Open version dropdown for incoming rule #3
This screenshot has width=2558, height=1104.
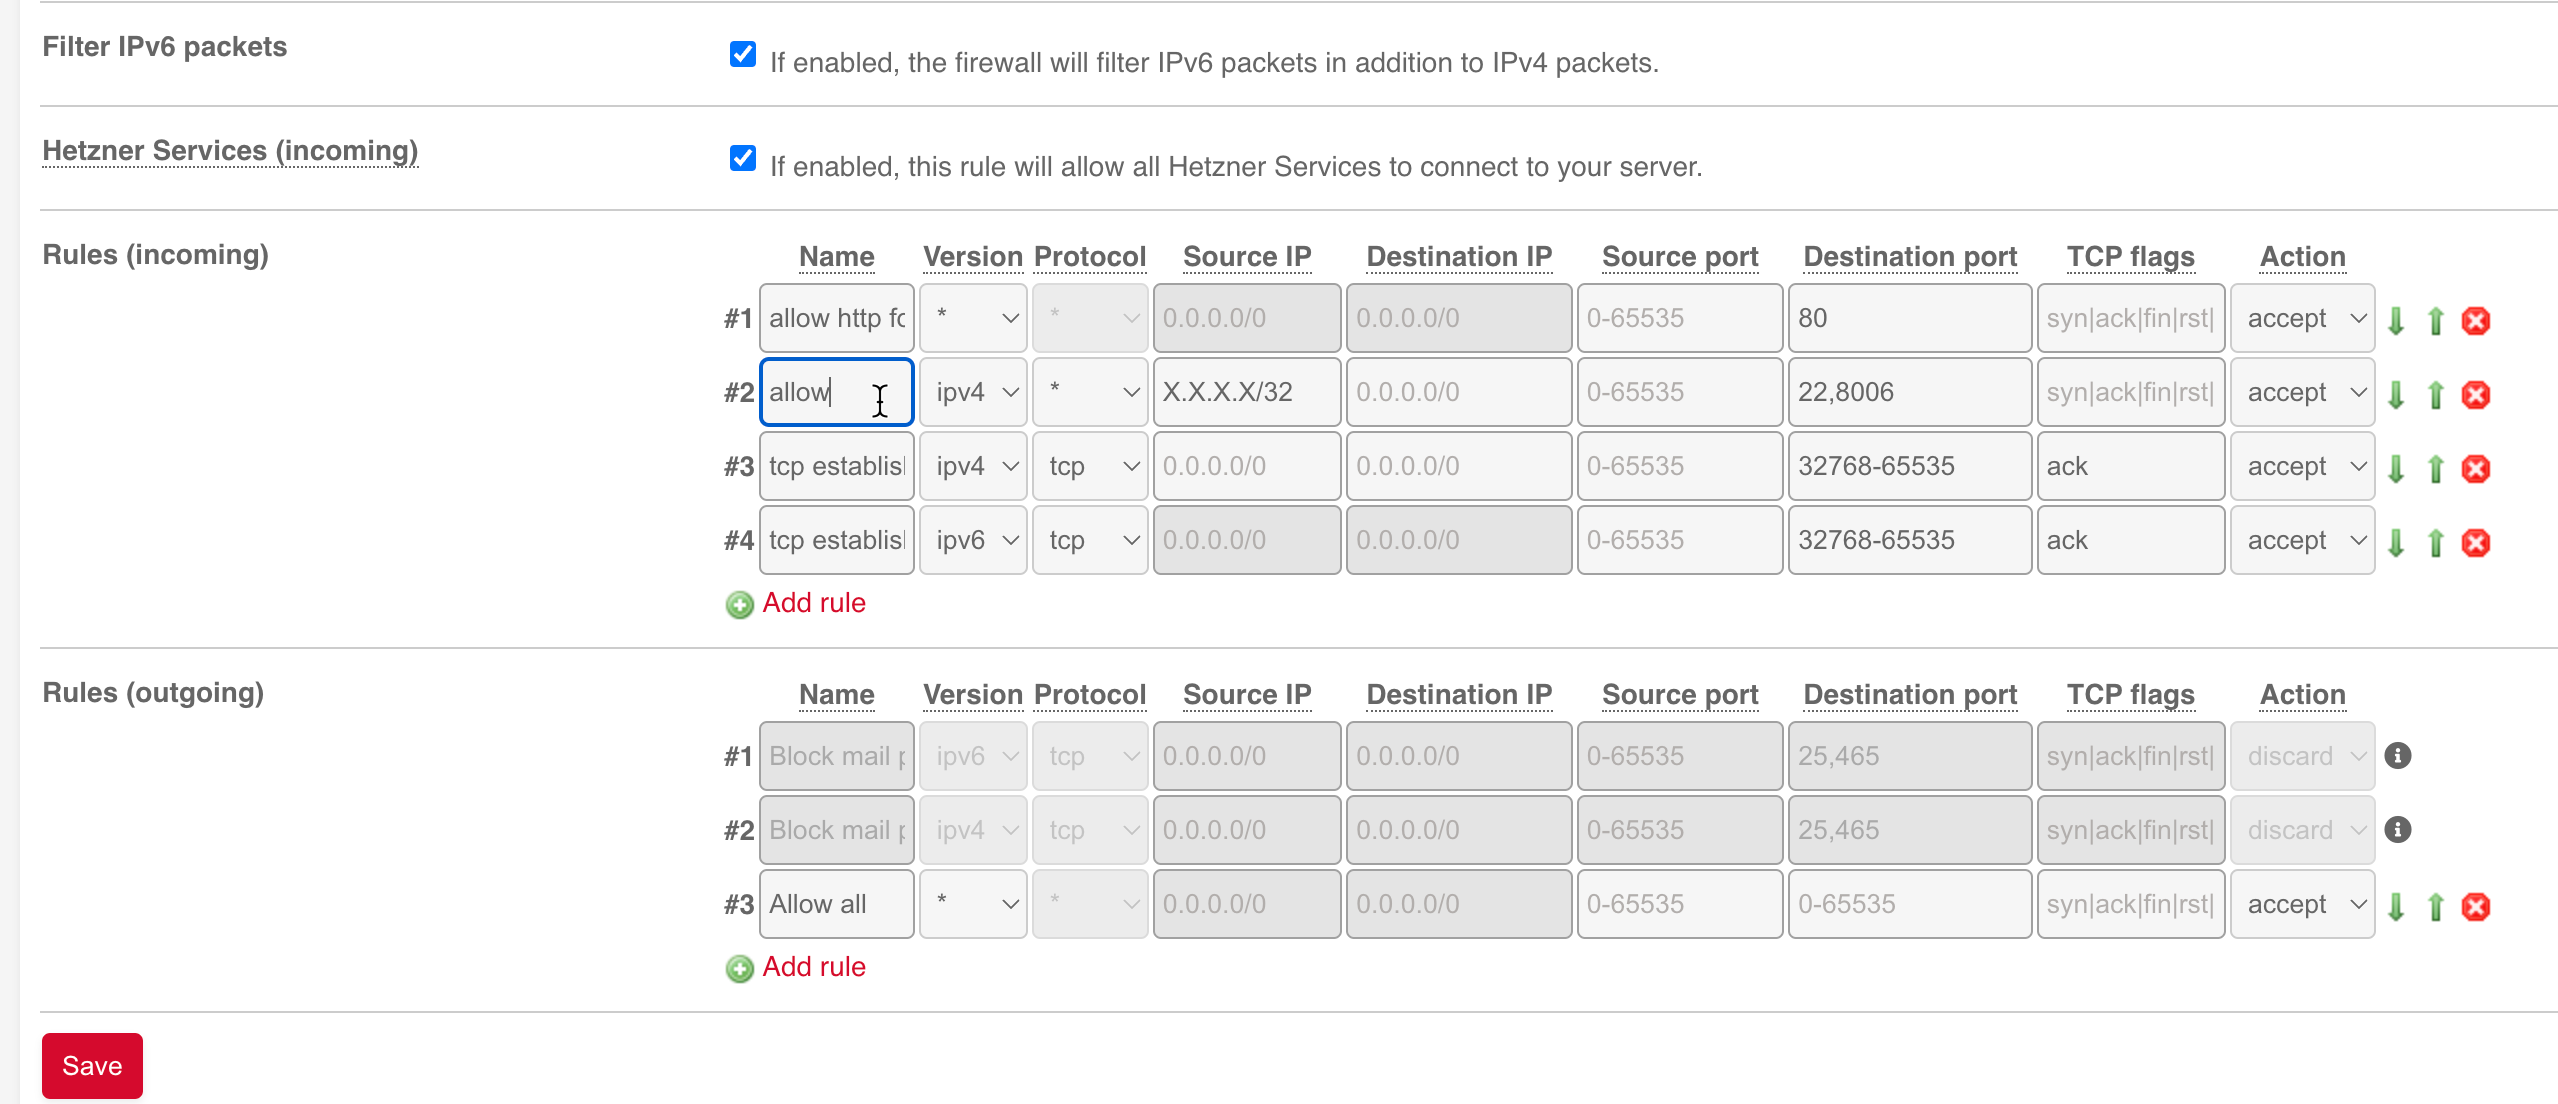(973, 466)
